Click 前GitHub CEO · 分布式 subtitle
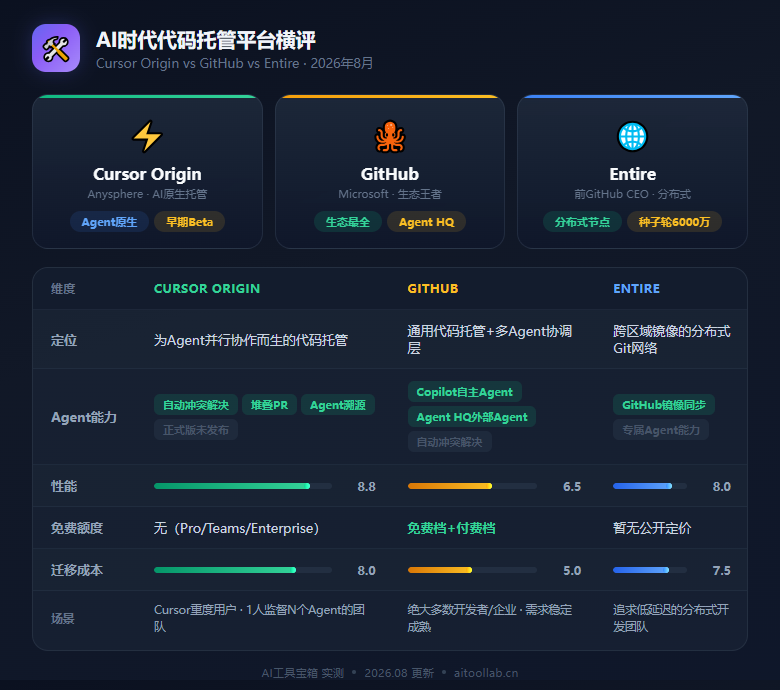Image resolution: width=780 pixels, height=690 pixels. 632,194
